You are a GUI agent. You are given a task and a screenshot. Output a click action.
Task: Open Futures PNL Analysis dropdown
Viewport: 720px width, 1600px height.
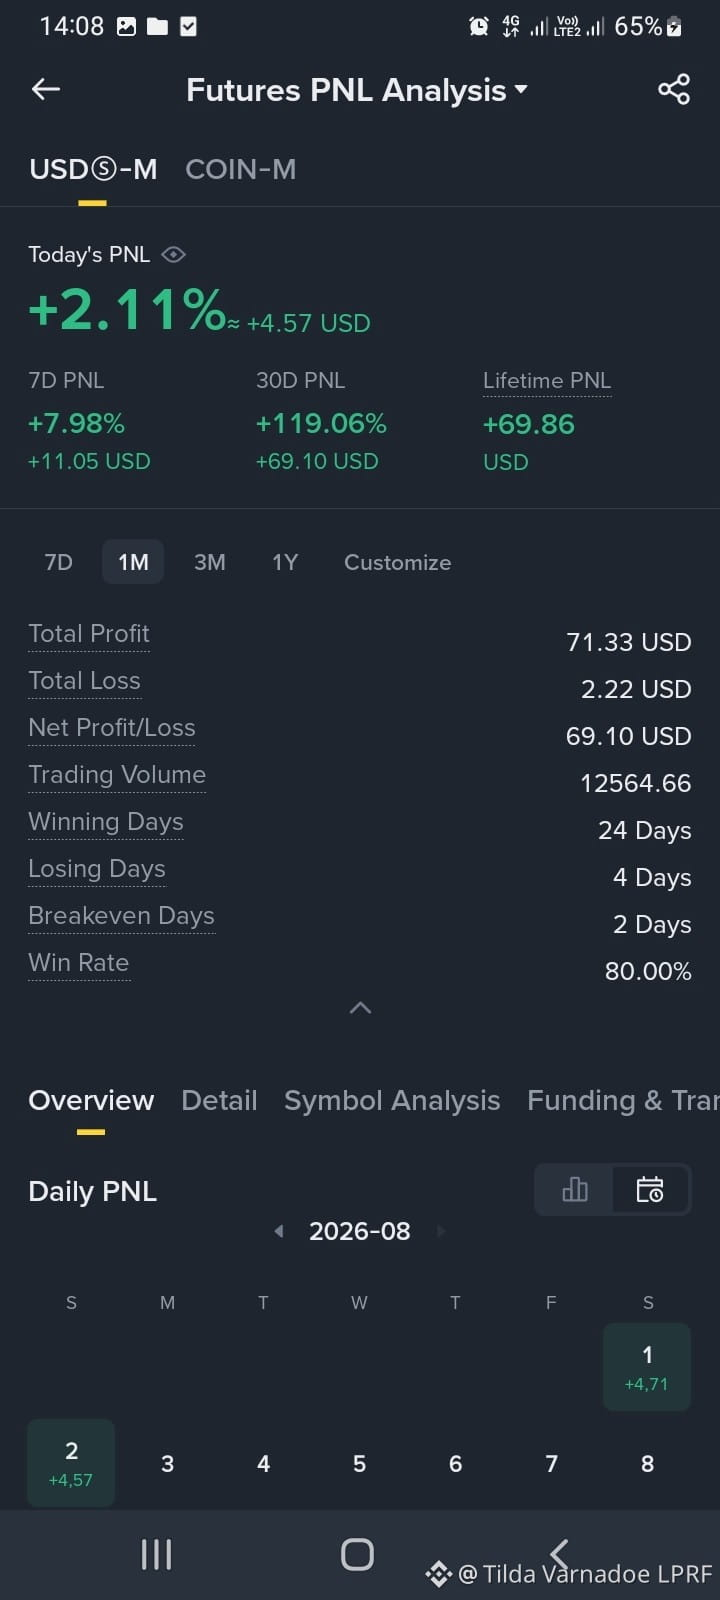(x=356, y=90)
